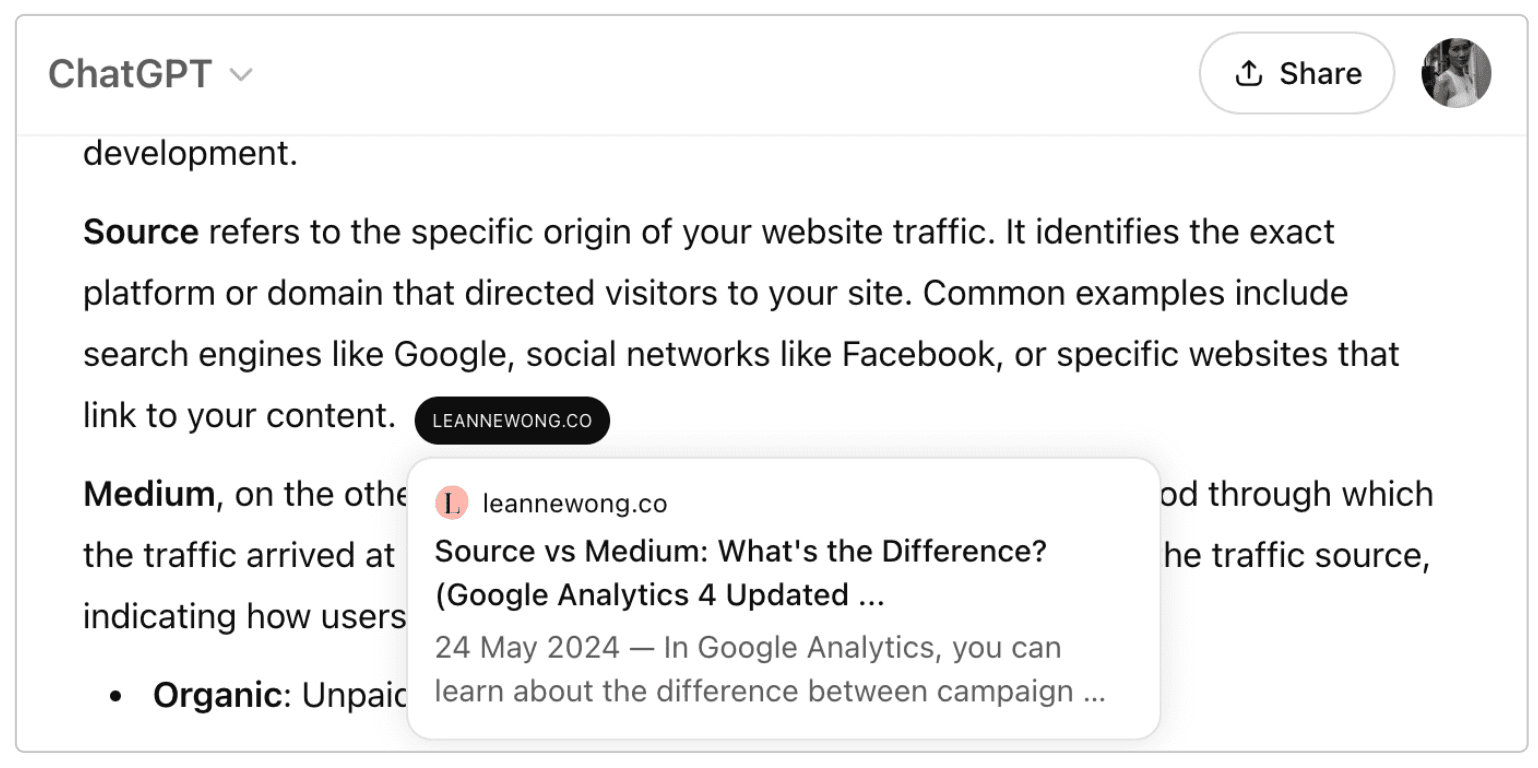Click the LEANNEWONG.CO citation pill

tap(512, 421)
